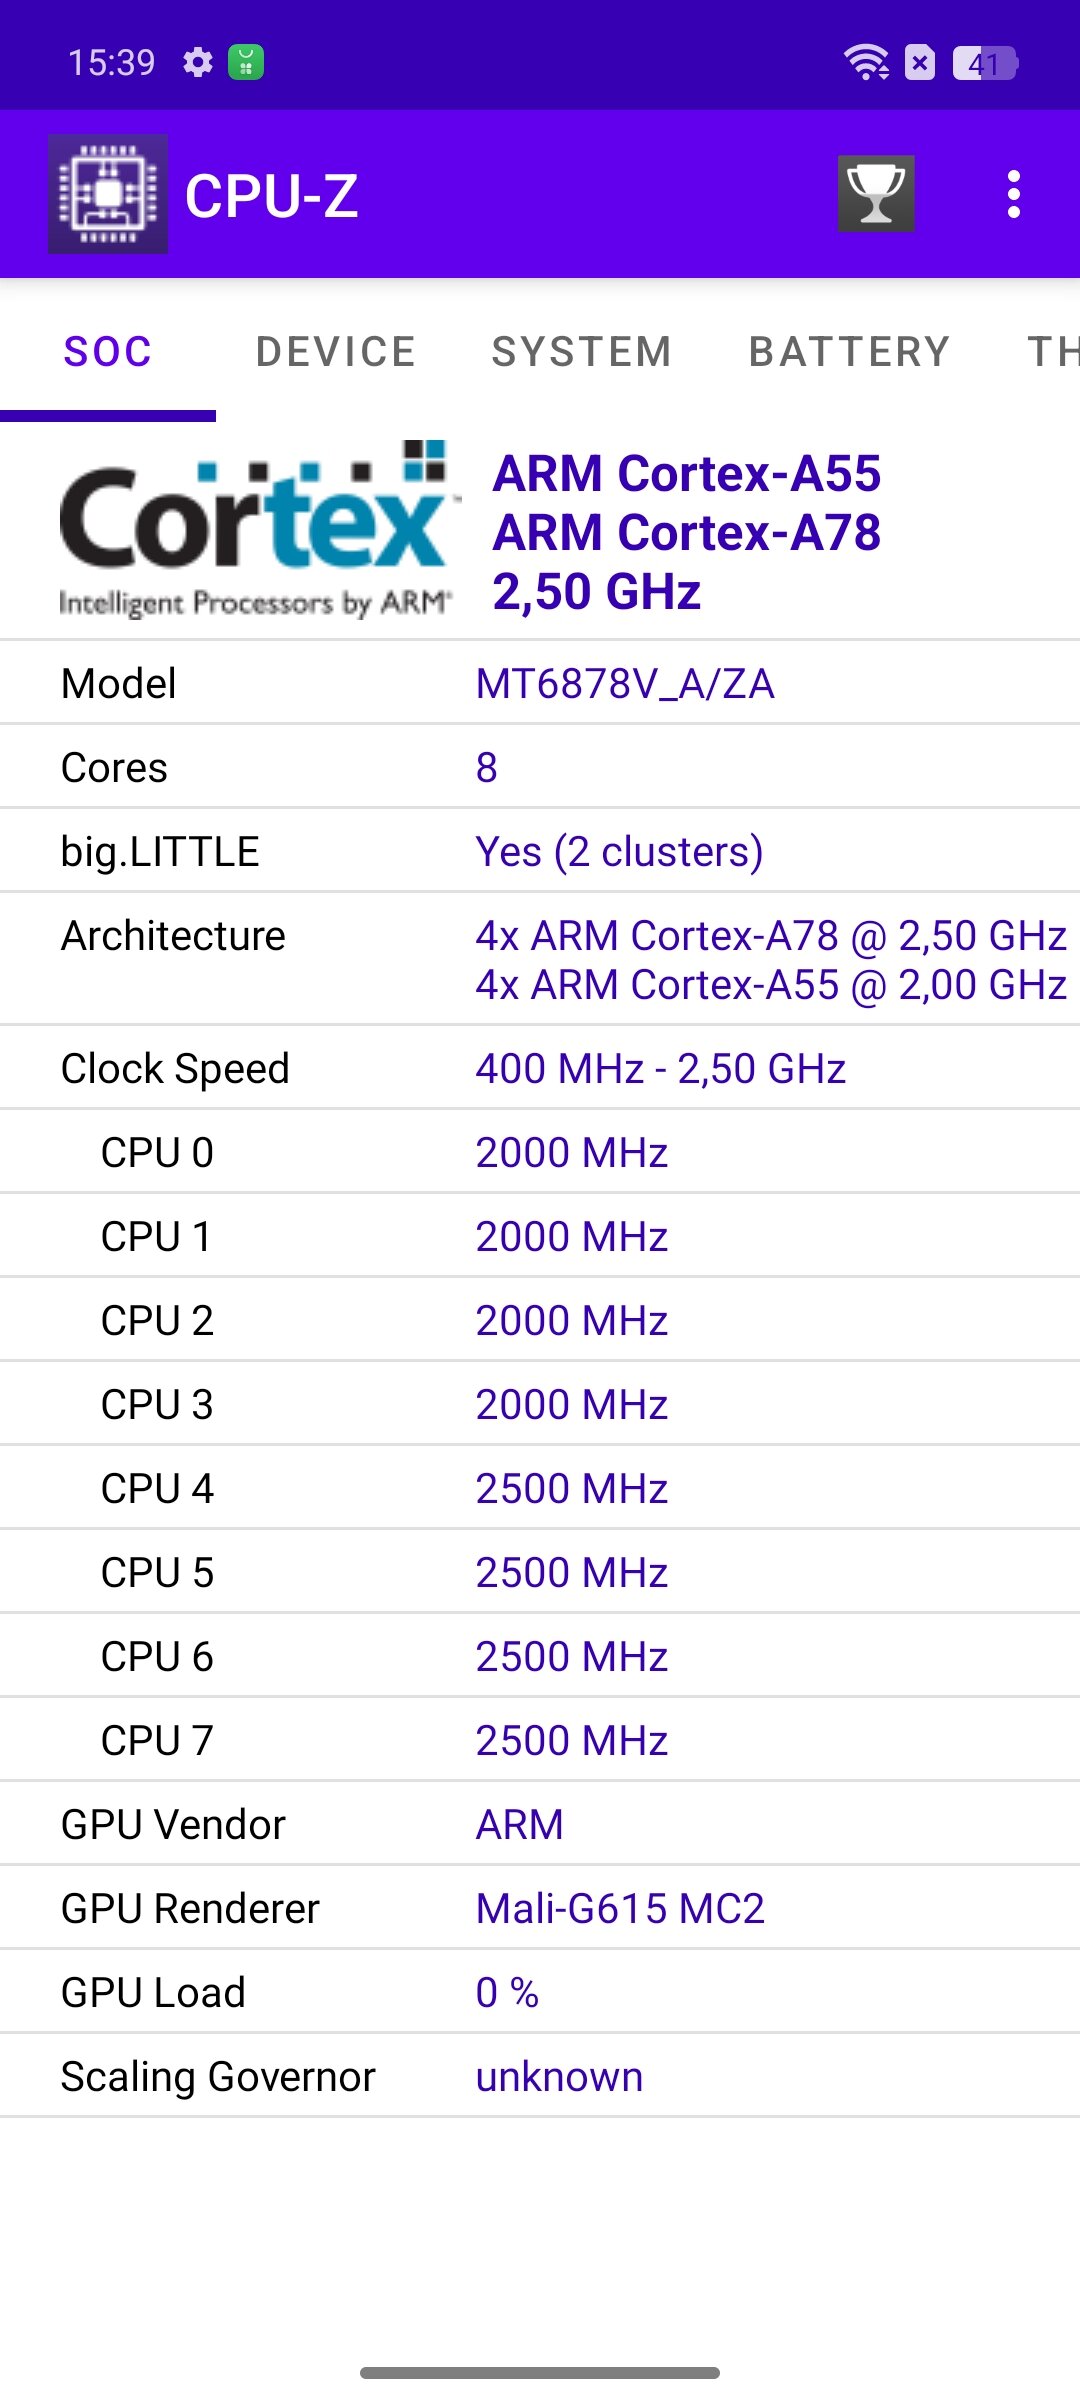Tap the bottom navigation gesture bar

(540, 2373)
